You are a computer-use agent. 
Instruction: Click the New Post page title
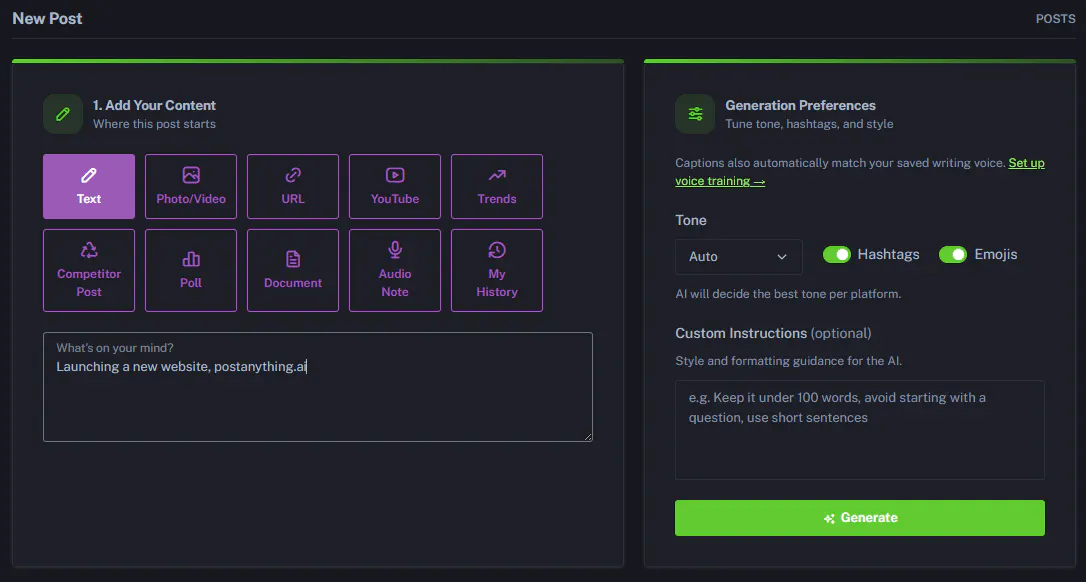[x=47, y=19]
